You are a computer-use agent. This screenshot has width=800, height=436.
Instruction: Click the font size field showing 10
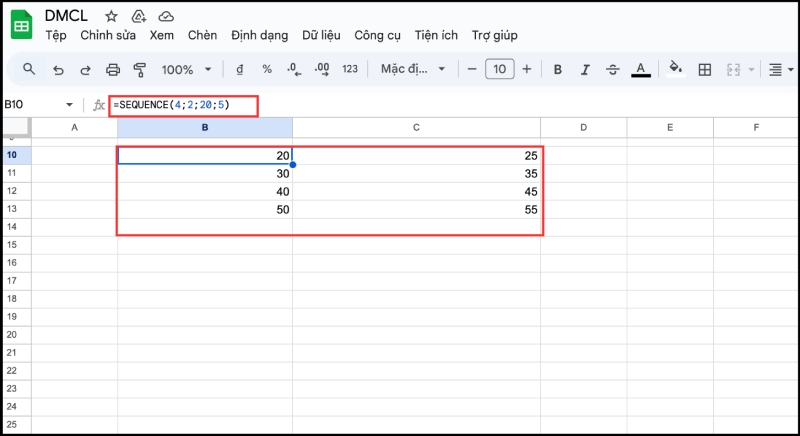click(x=499, y=69)
